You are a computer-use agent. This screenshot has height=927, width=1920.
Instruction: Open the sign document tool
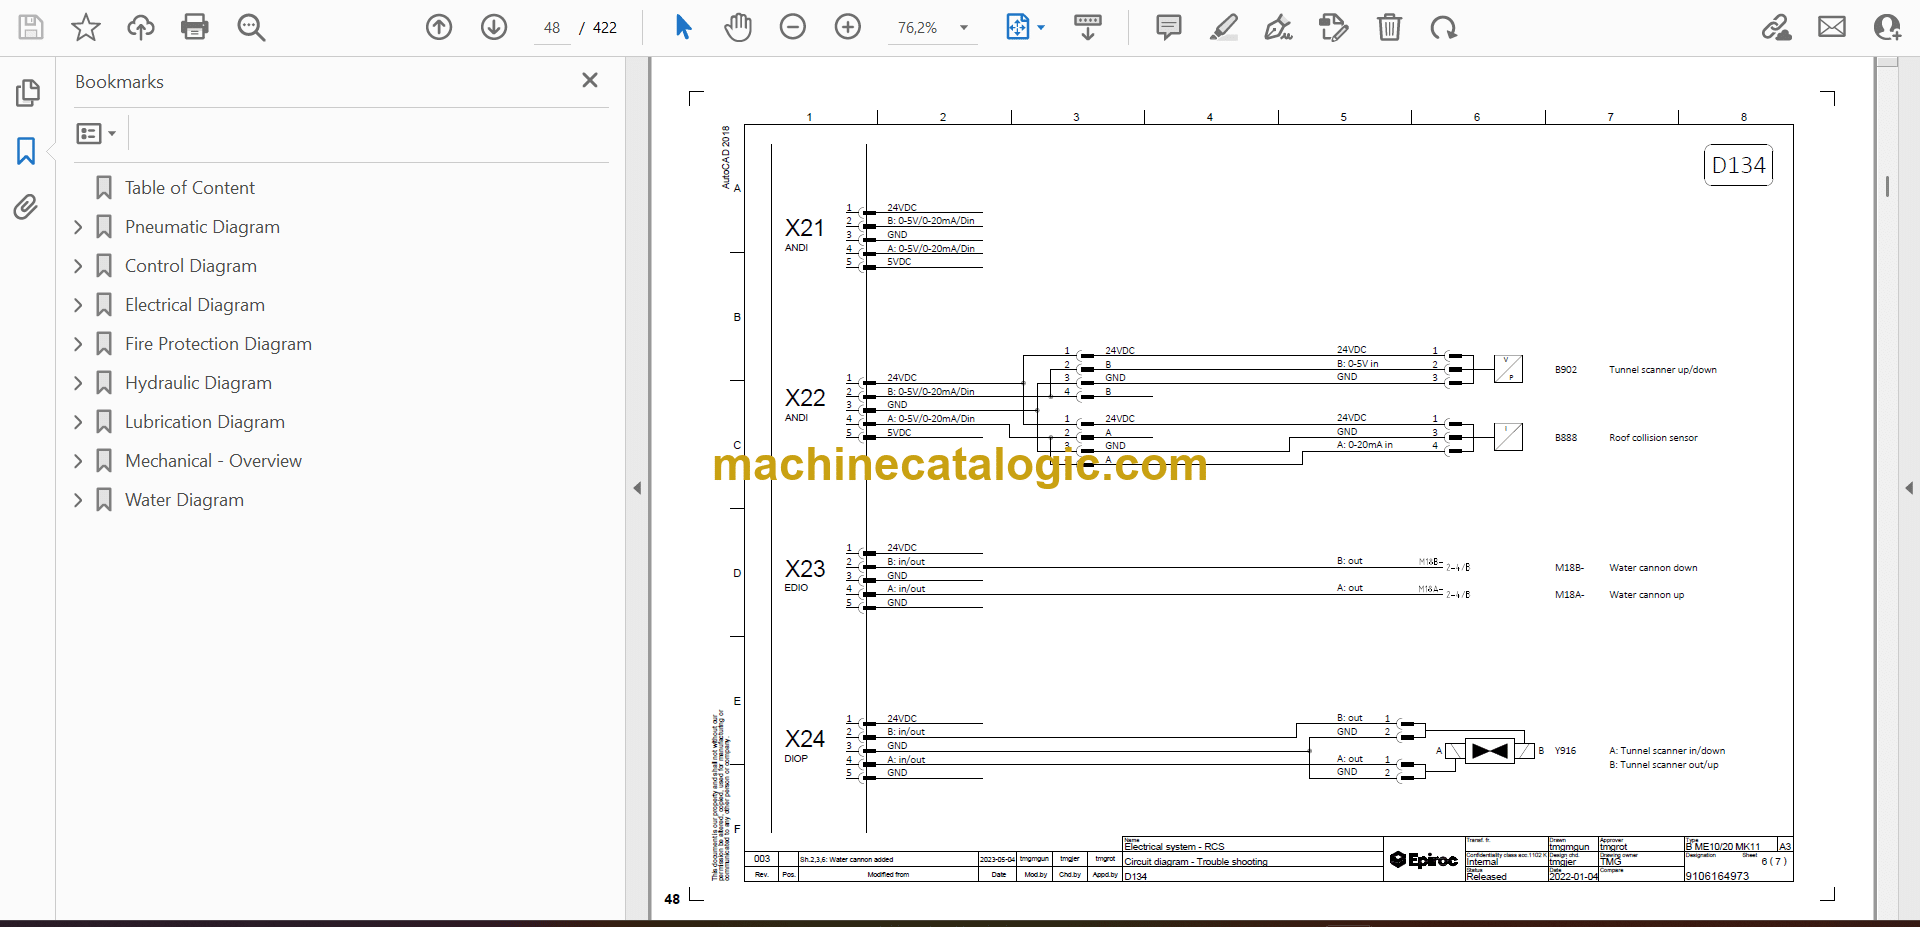tap(1278, 27)
